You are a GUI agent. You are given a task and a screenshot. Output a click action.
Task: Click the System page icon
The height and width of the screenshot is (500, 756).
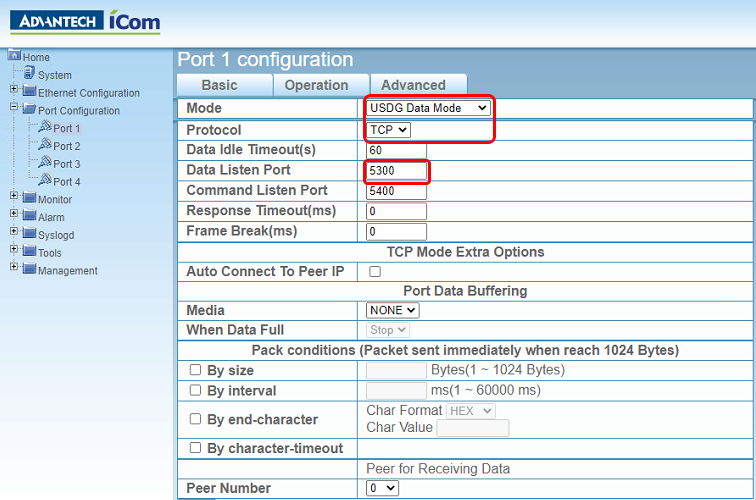(x=29, y=73)
